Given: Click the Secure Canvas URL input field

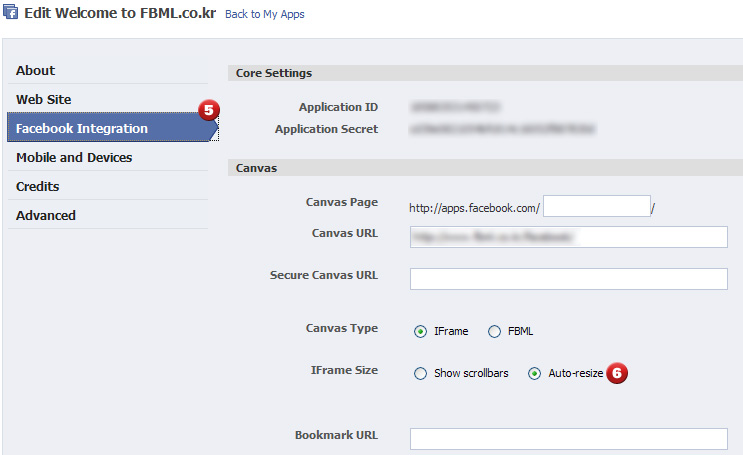Looking at the screenshot, I should click(x=569, y=279).
